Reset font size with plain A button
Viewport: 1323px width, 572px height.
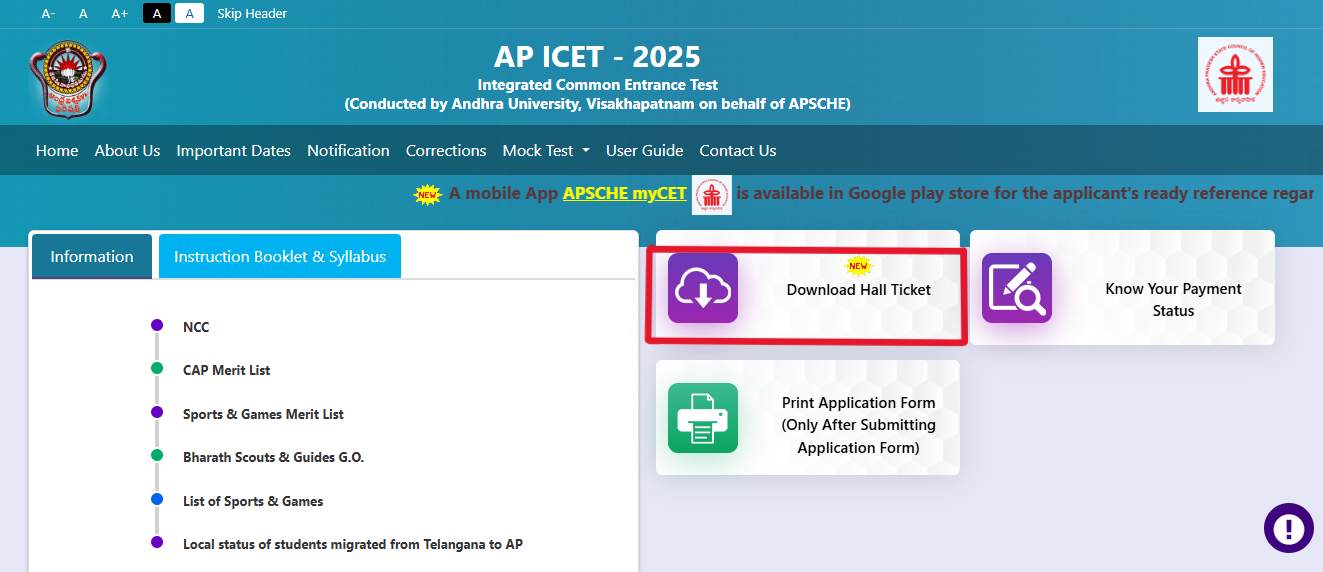83,13
